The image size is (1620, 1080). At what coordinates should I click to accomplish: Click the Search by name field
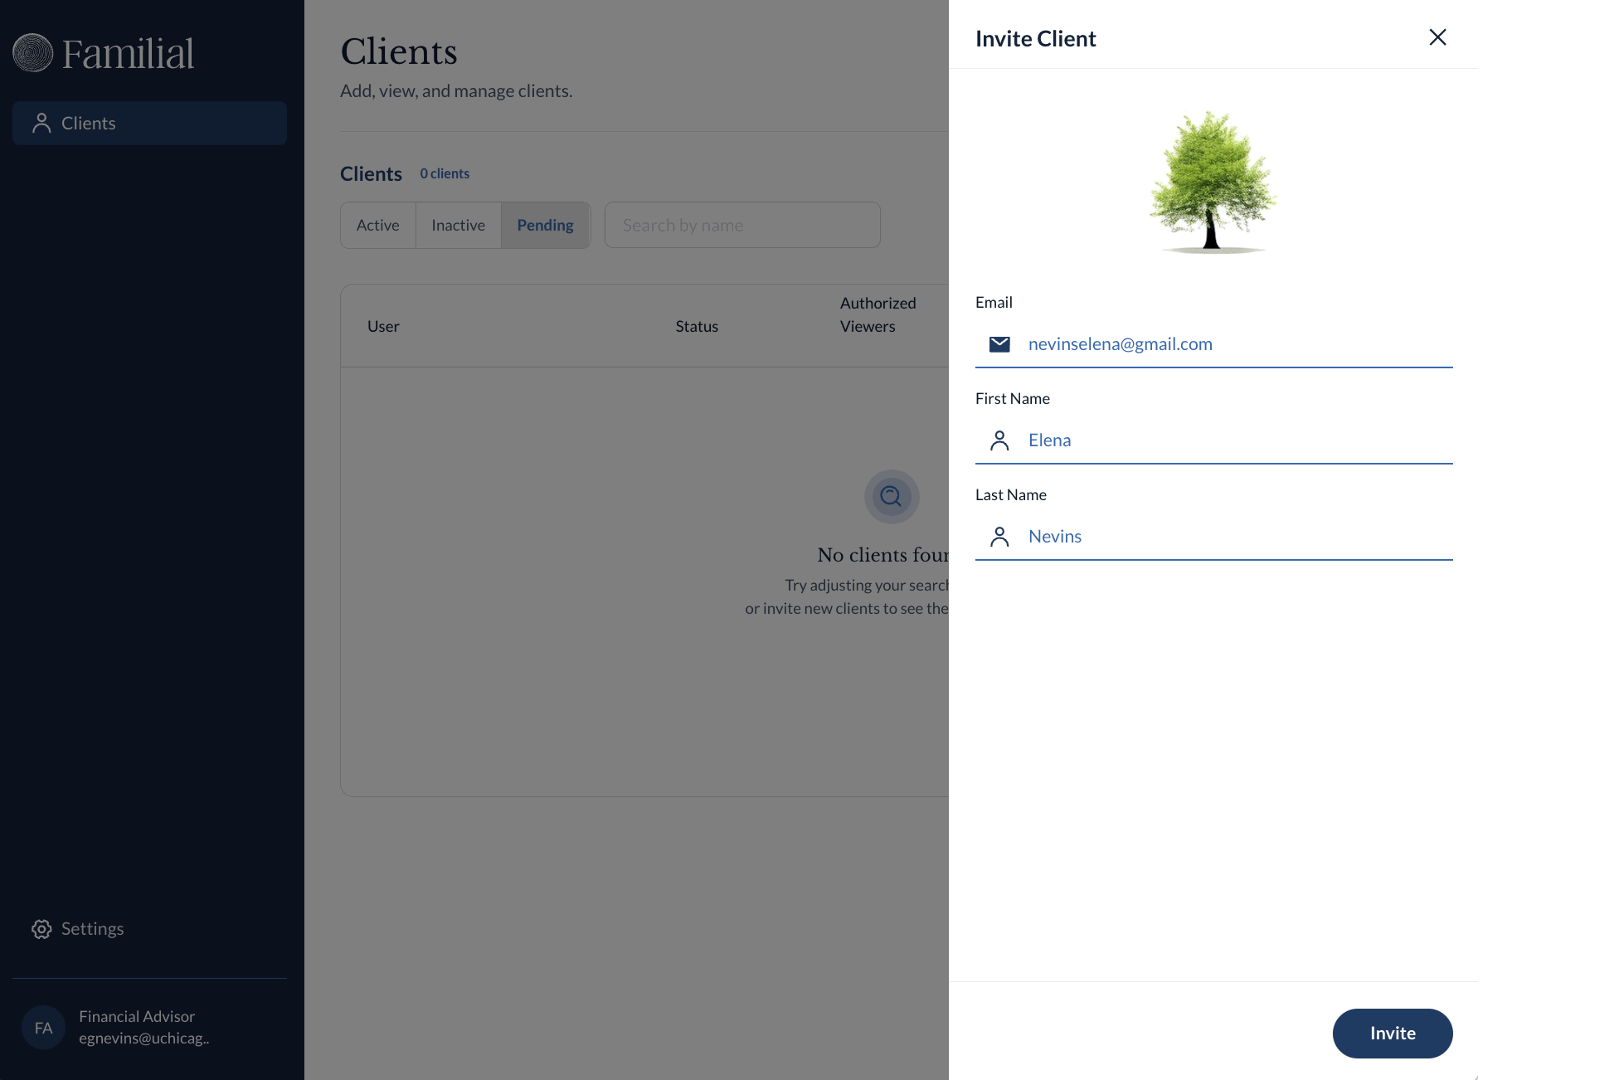click(742, 225)
